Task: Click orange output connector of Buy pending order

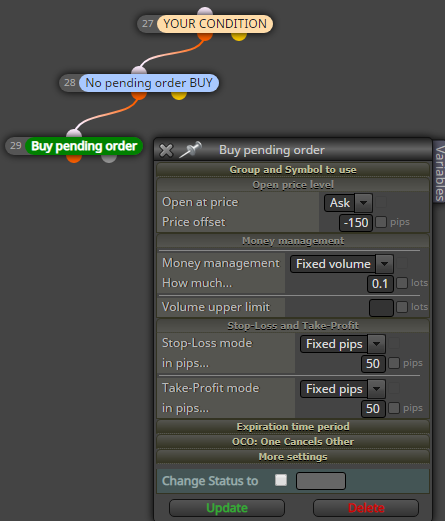Action: click(74, 158)
